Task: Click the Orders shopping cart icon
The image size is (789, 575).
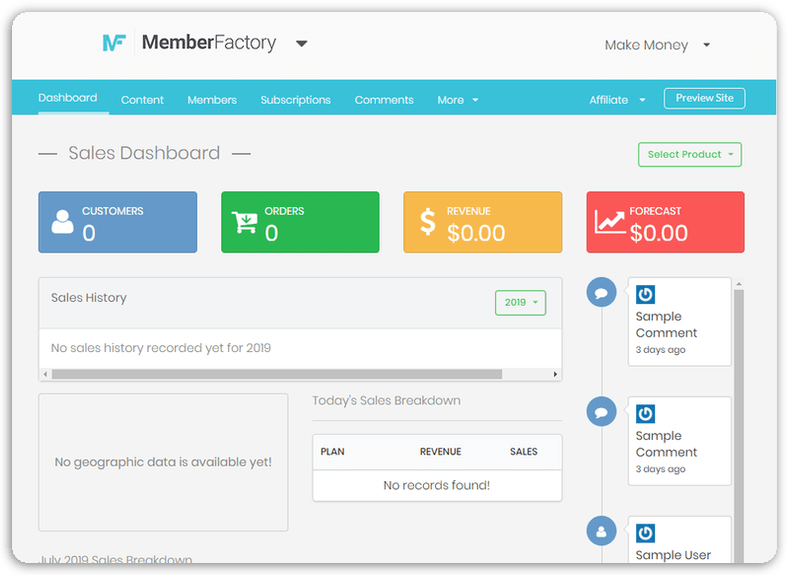Action: coord(245,222)
